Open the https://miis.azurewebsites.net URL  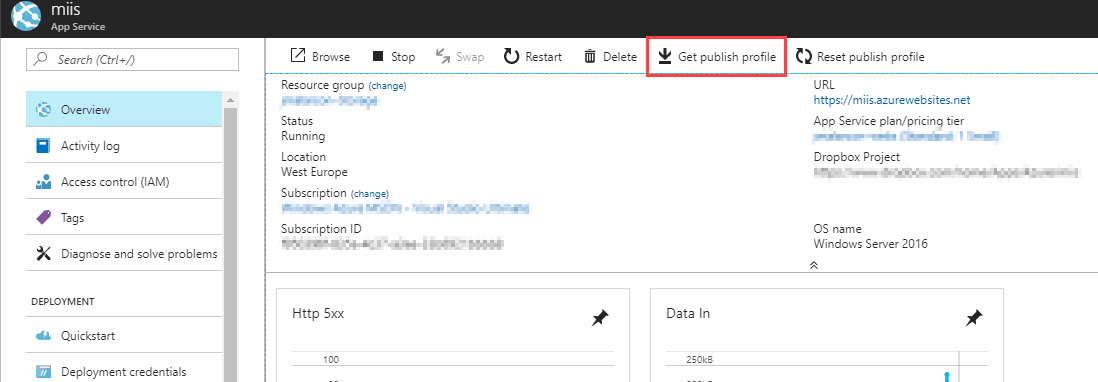tap(891, 100)
